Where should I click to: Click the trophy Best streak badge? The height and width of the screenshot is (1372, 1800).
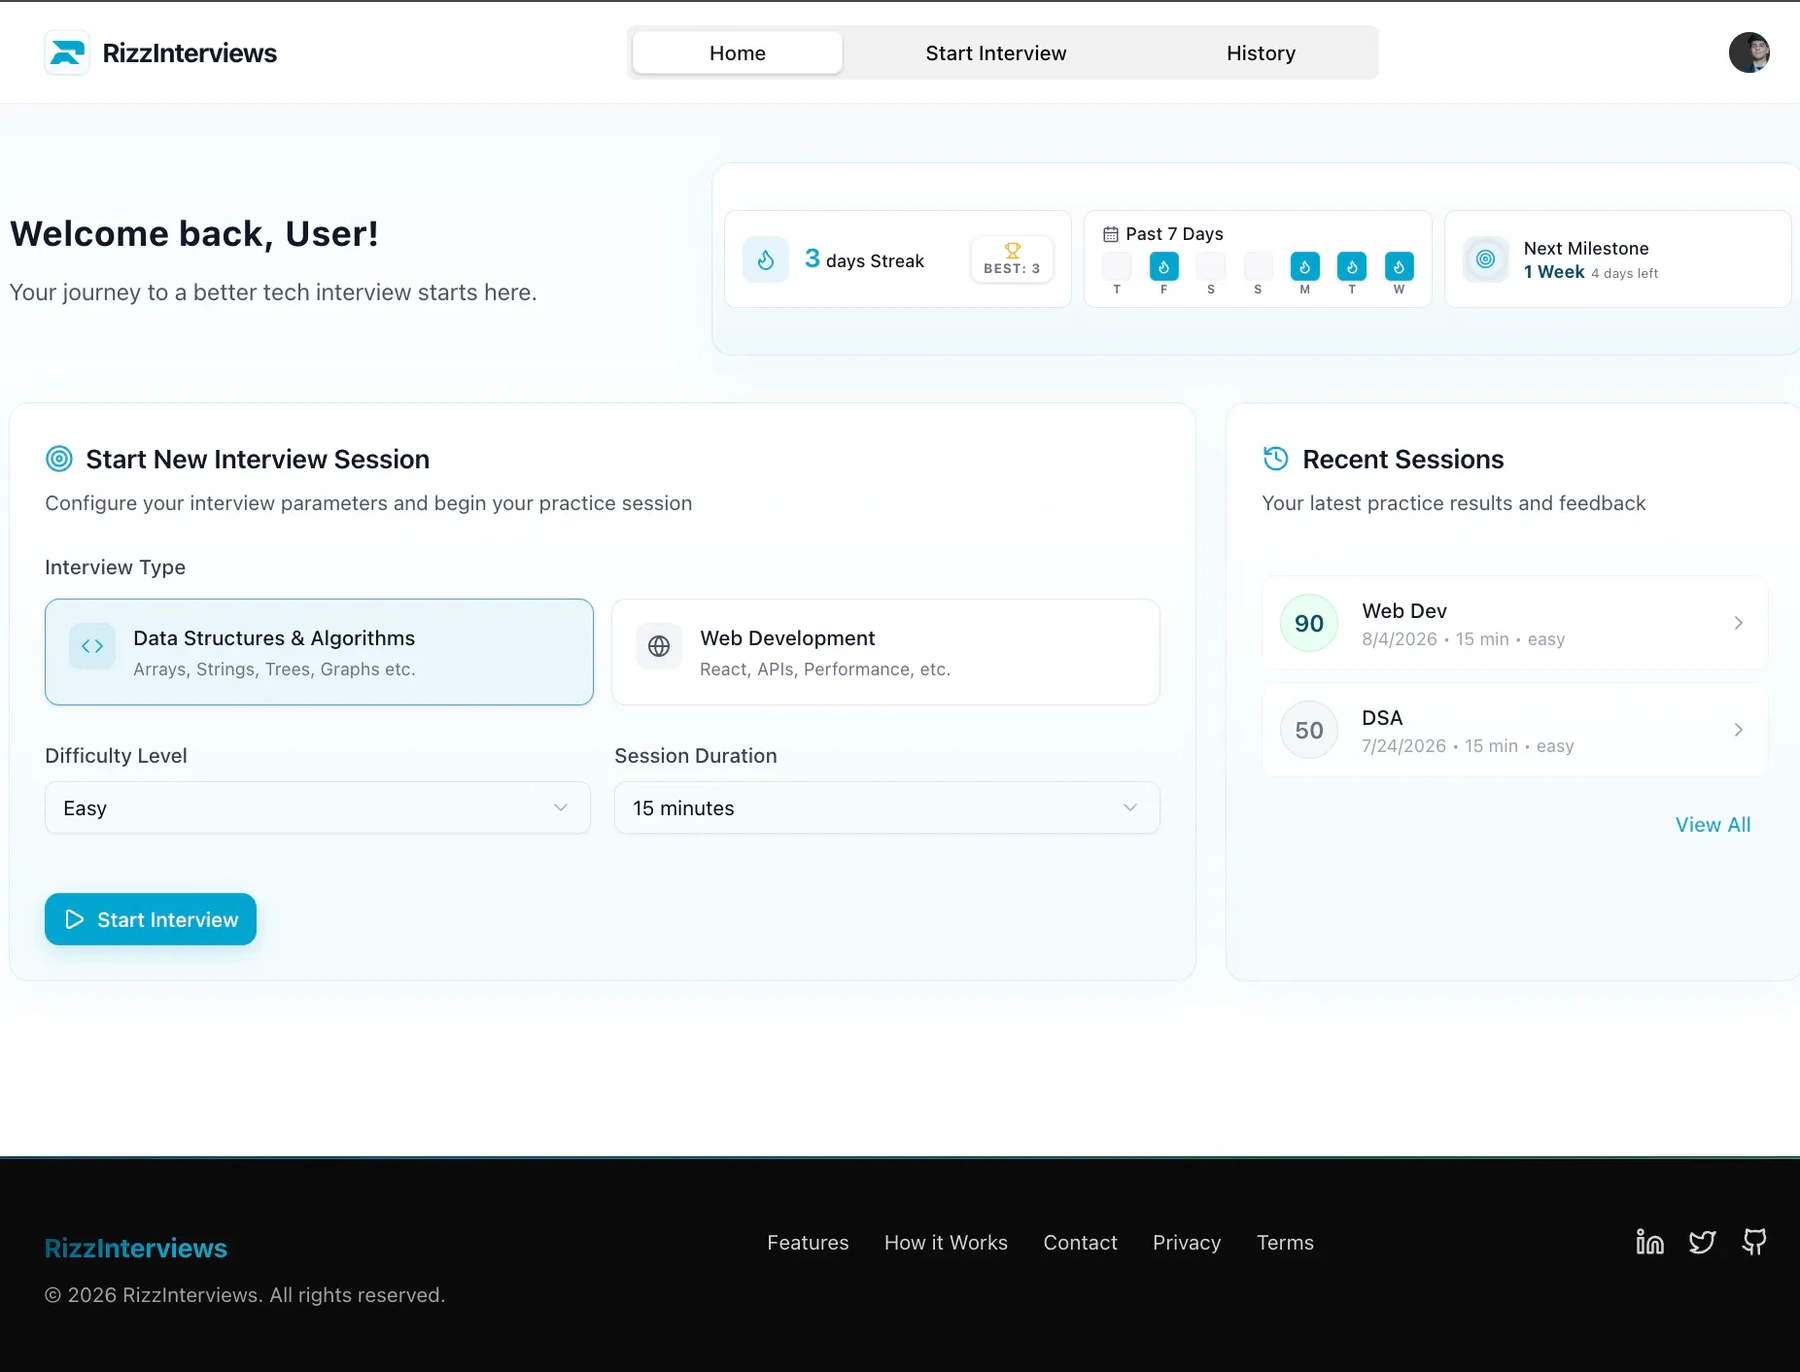click(x=1012, y=259)
